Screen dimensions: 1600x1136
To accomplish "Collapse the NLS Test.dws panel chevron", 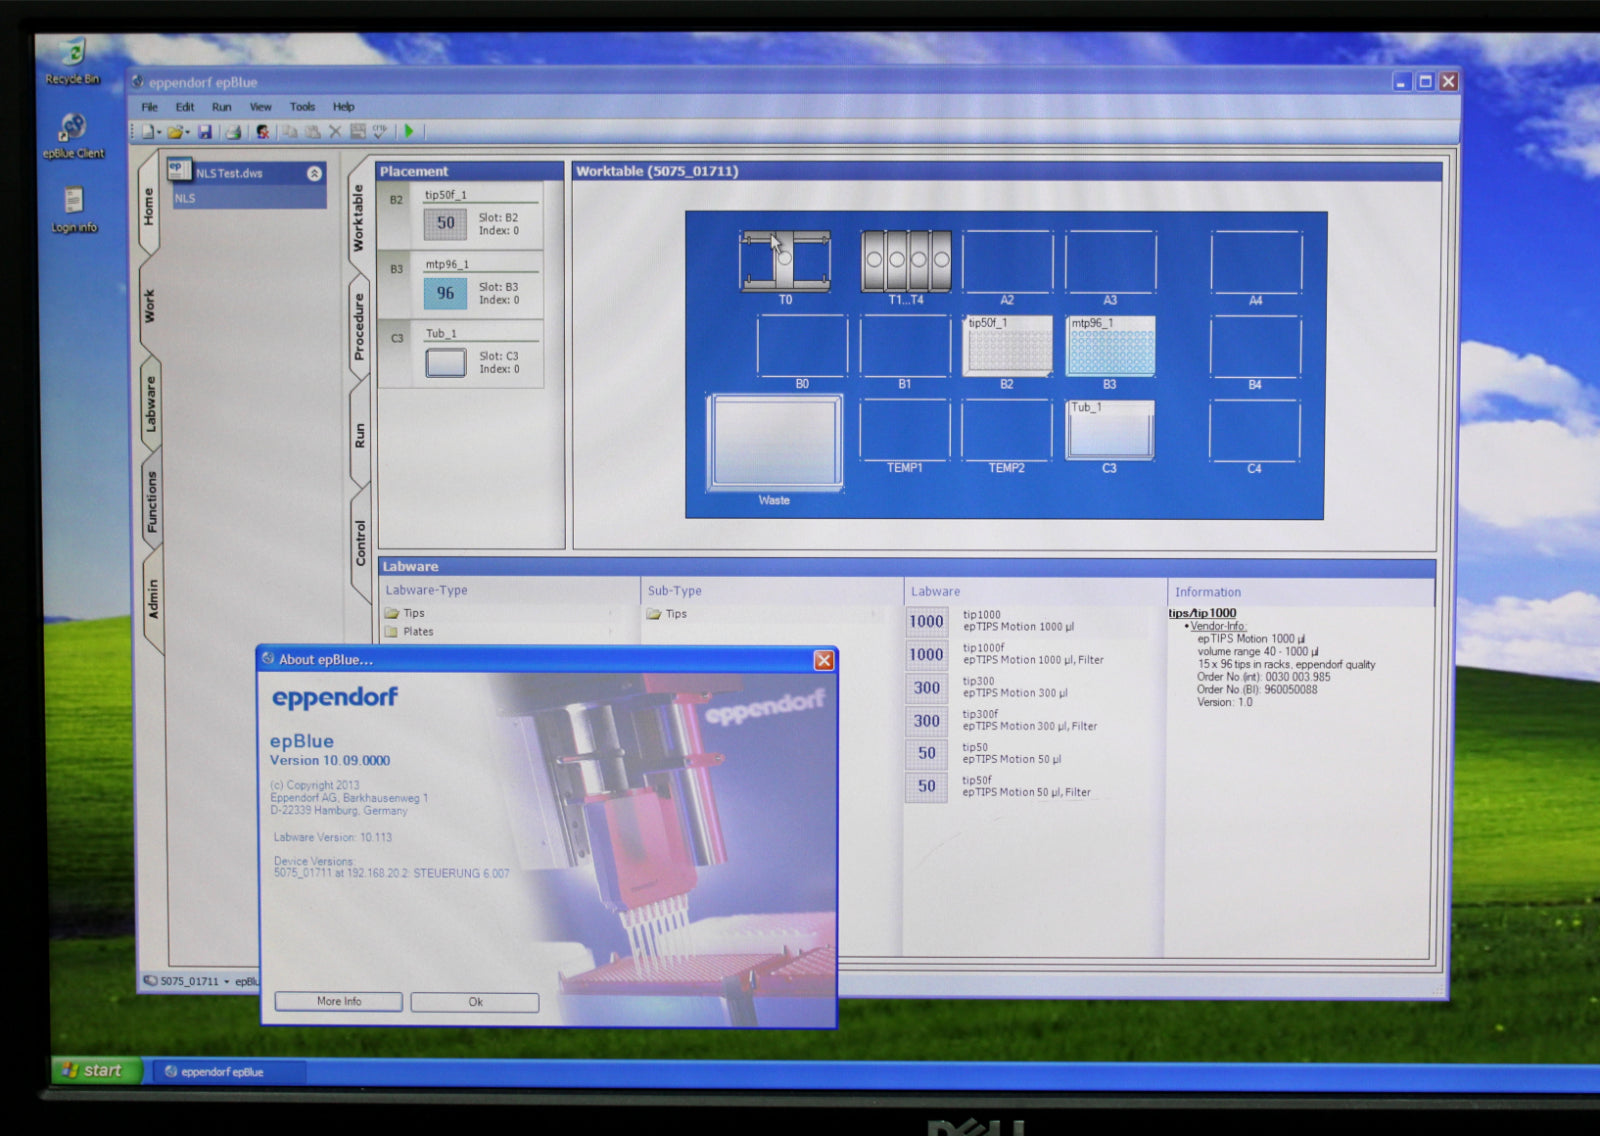I will 314,173.
